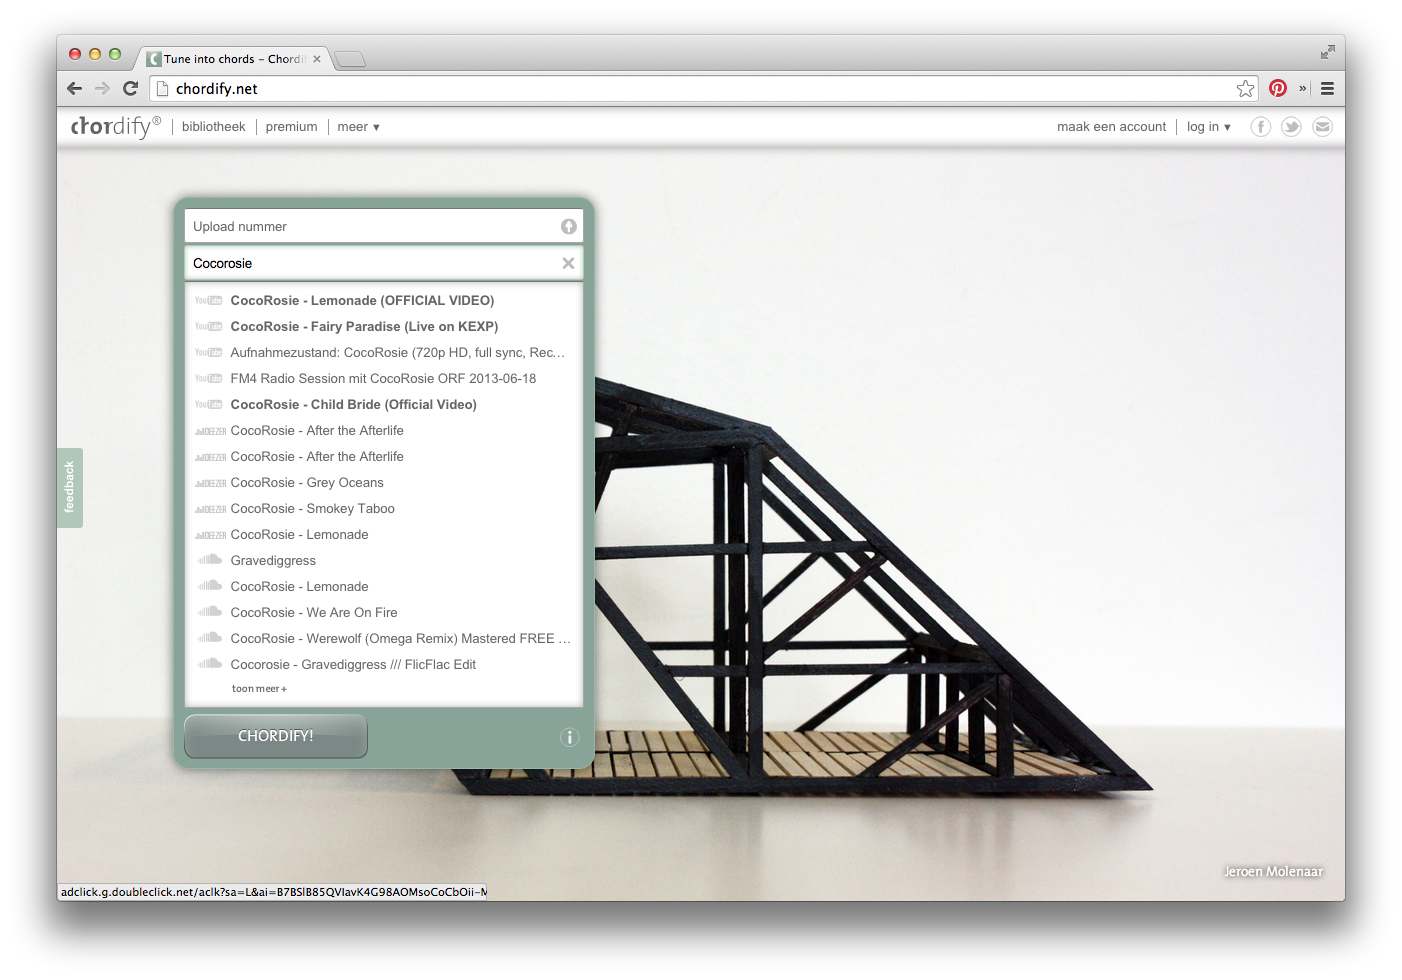Click the YouTube icon beside Child Bride

tap(209, 404)
